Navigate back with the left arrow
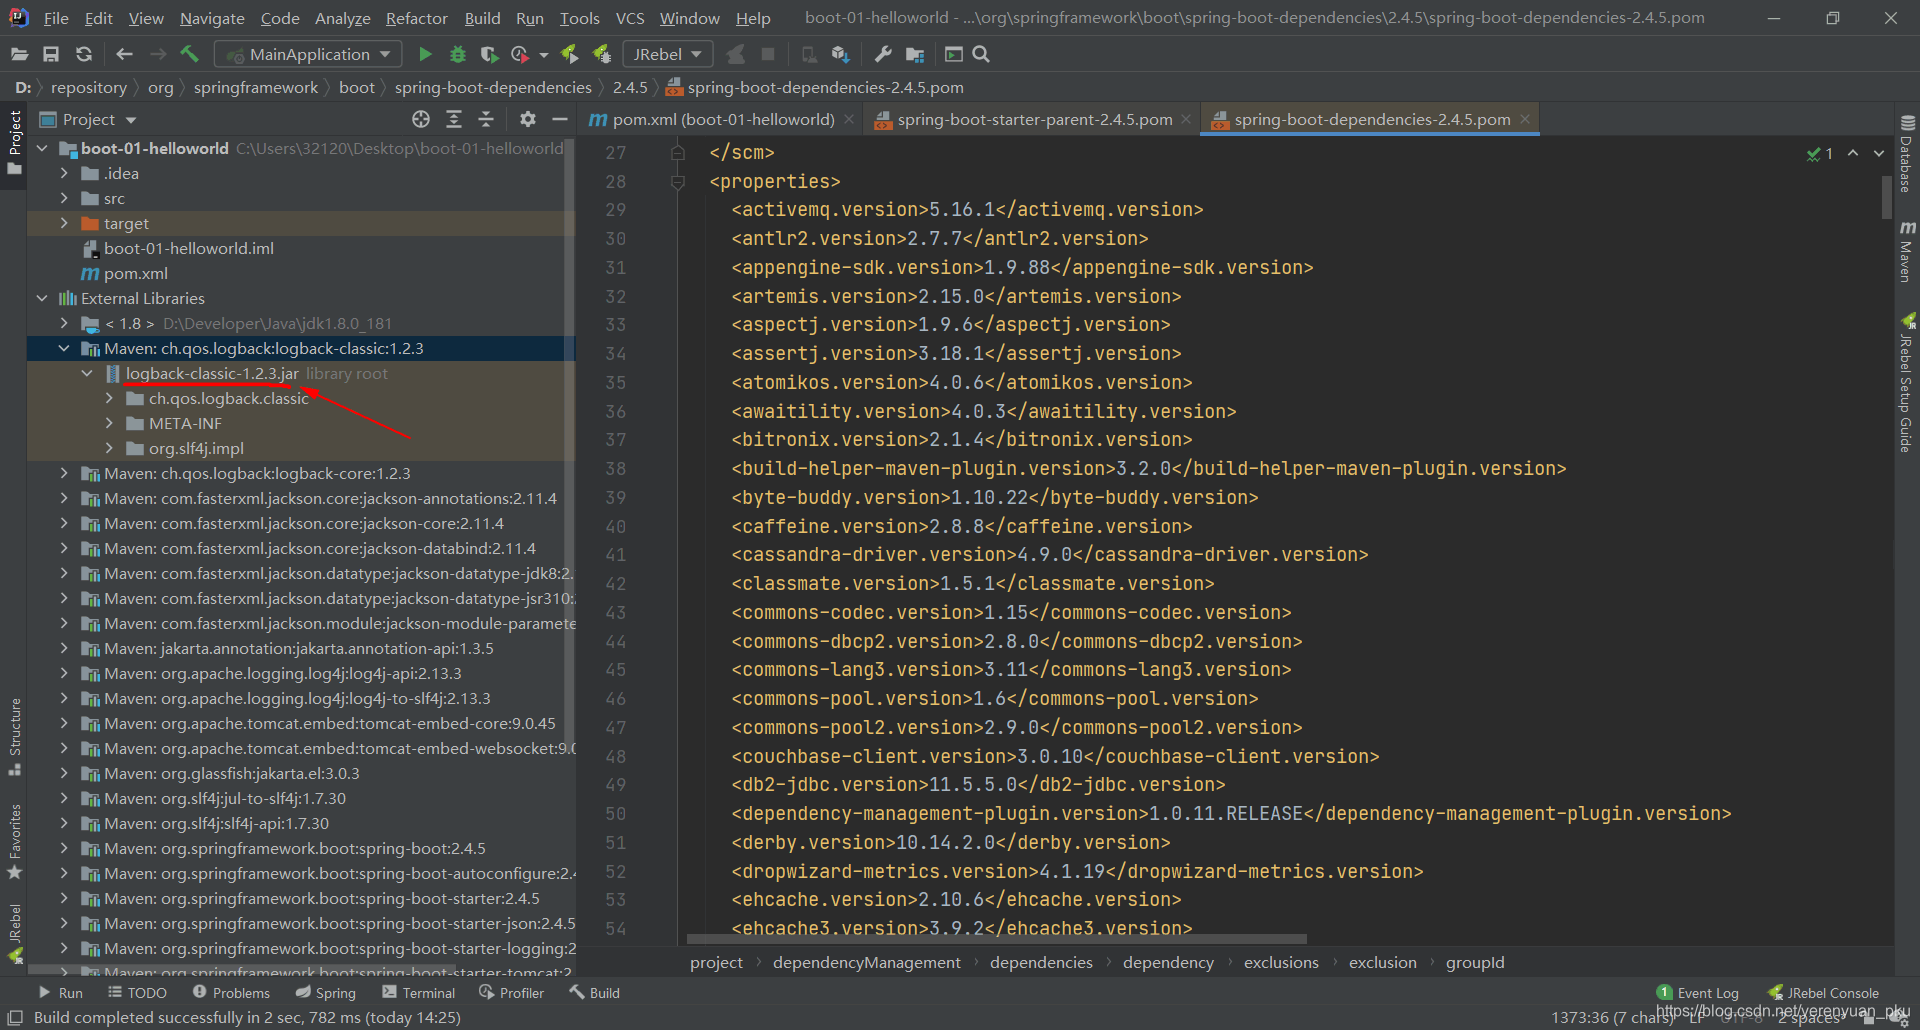The width and height of the screenshot is (1920, 1030). pos(124,54)
